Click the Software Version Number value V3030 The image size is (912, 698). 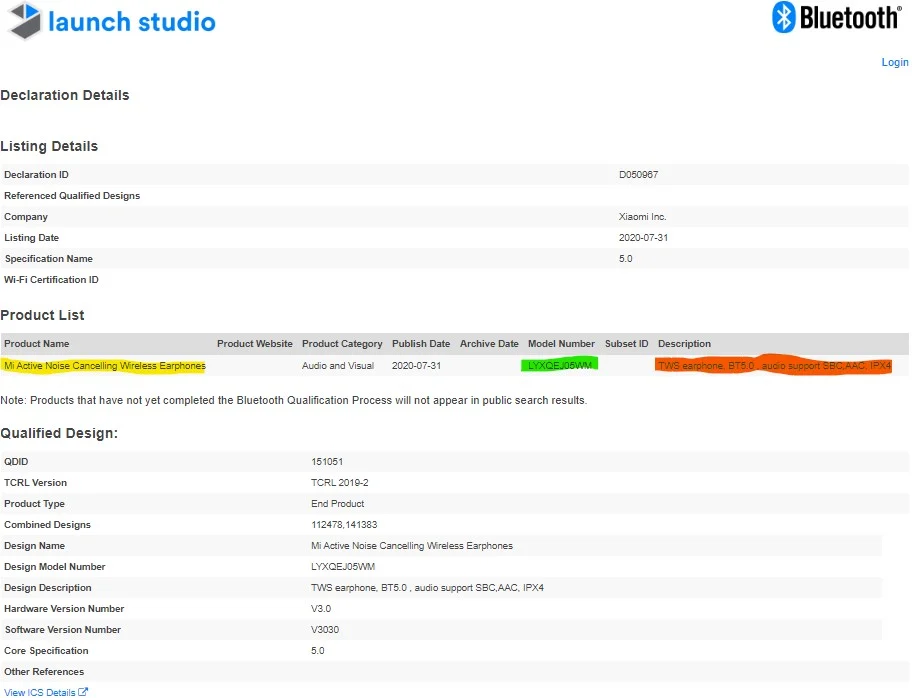pyautogui.click(x=325, y=630)
